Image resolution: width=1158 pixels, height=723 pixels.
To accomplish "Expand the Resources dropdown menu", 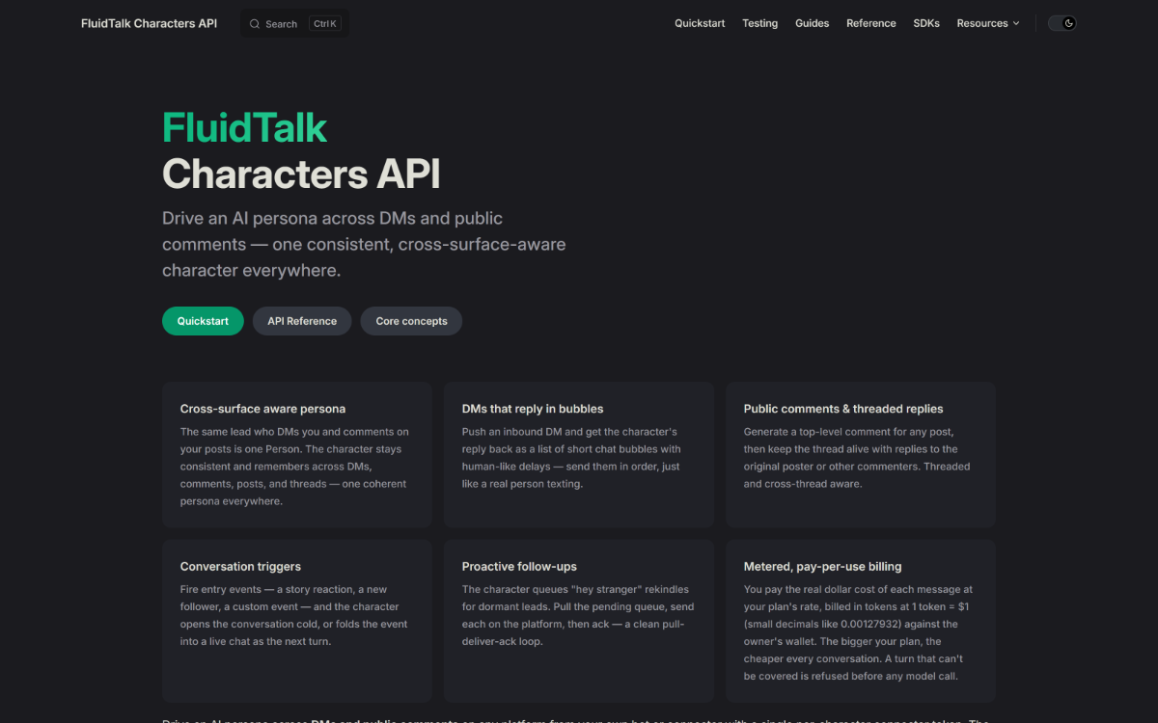I will tap(988, 24).
